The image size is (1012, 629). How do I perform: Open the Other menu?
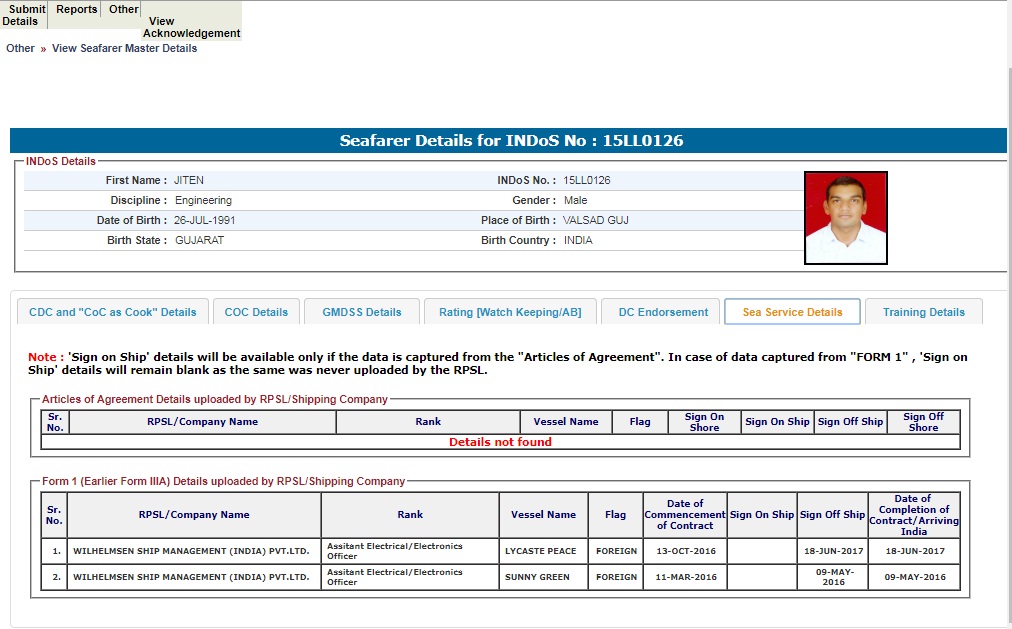point(124,10)
